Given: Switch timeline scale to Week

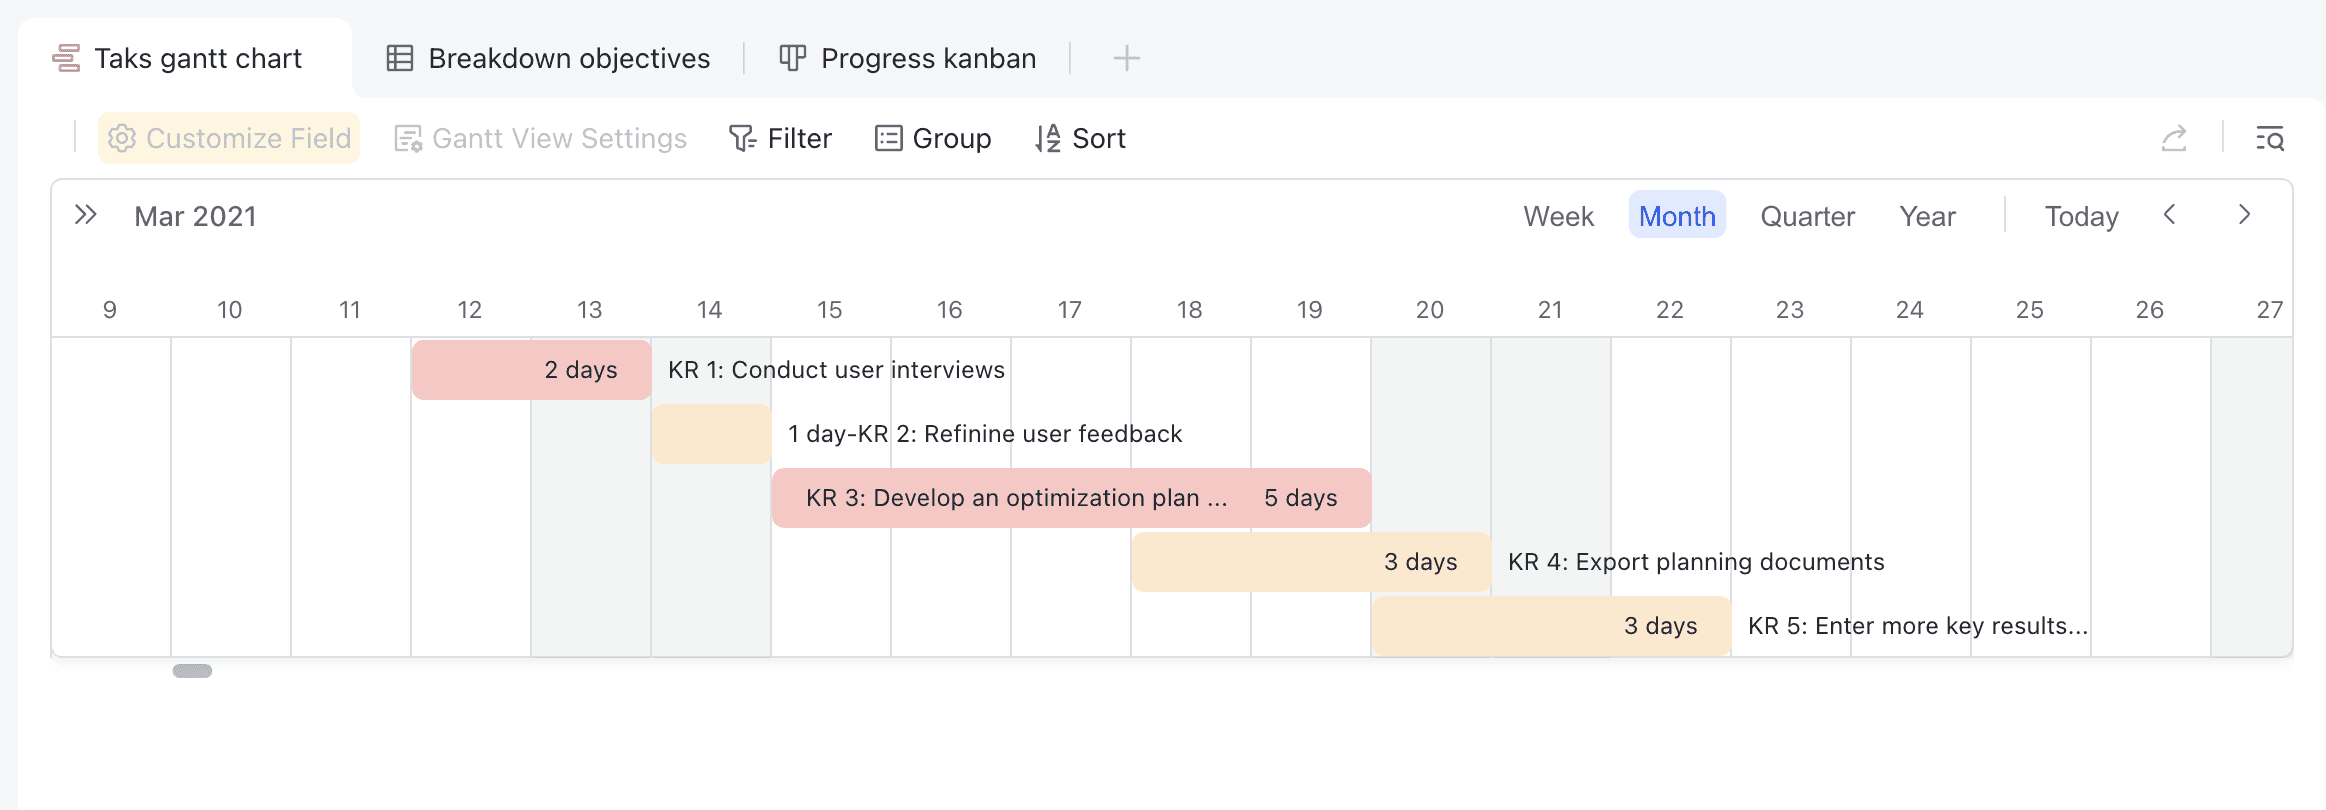Looking at the screenshot, I should click(x=1558, y=216).
